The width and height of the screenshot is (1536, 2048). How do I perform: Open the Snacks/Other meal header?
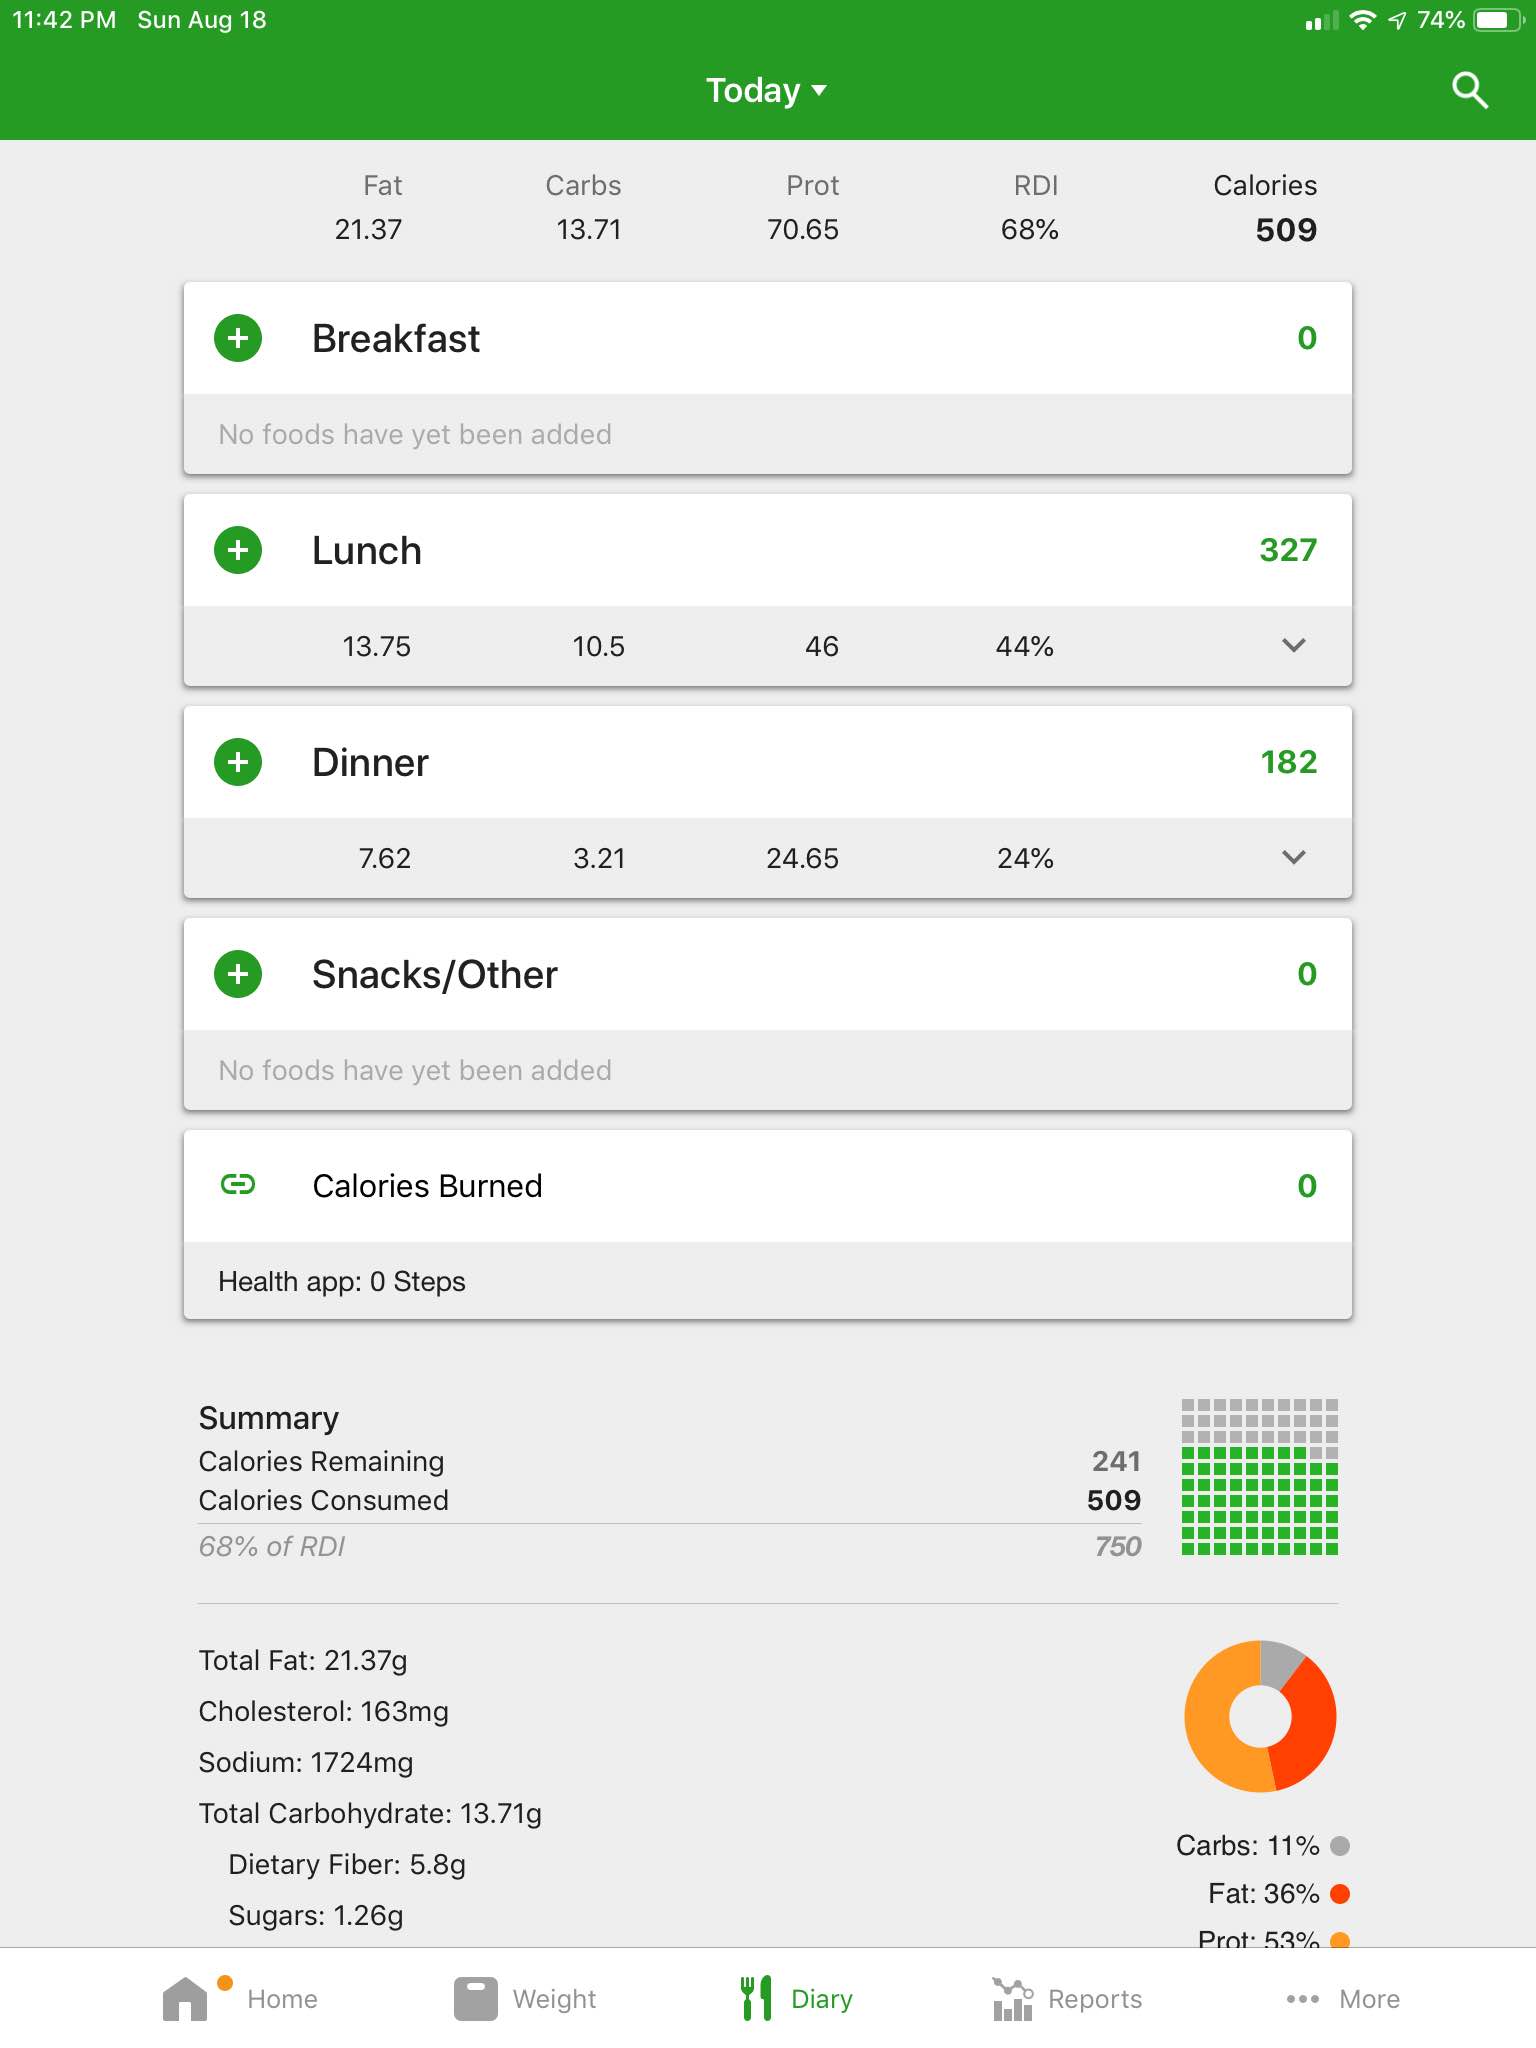768,974
